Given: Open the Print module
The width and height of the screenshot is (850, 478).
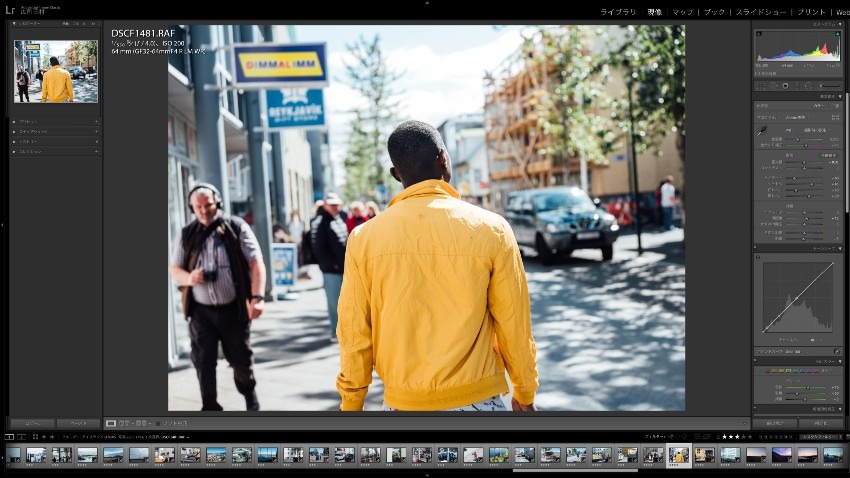Looking at the screenshot, I should point(811,12).
